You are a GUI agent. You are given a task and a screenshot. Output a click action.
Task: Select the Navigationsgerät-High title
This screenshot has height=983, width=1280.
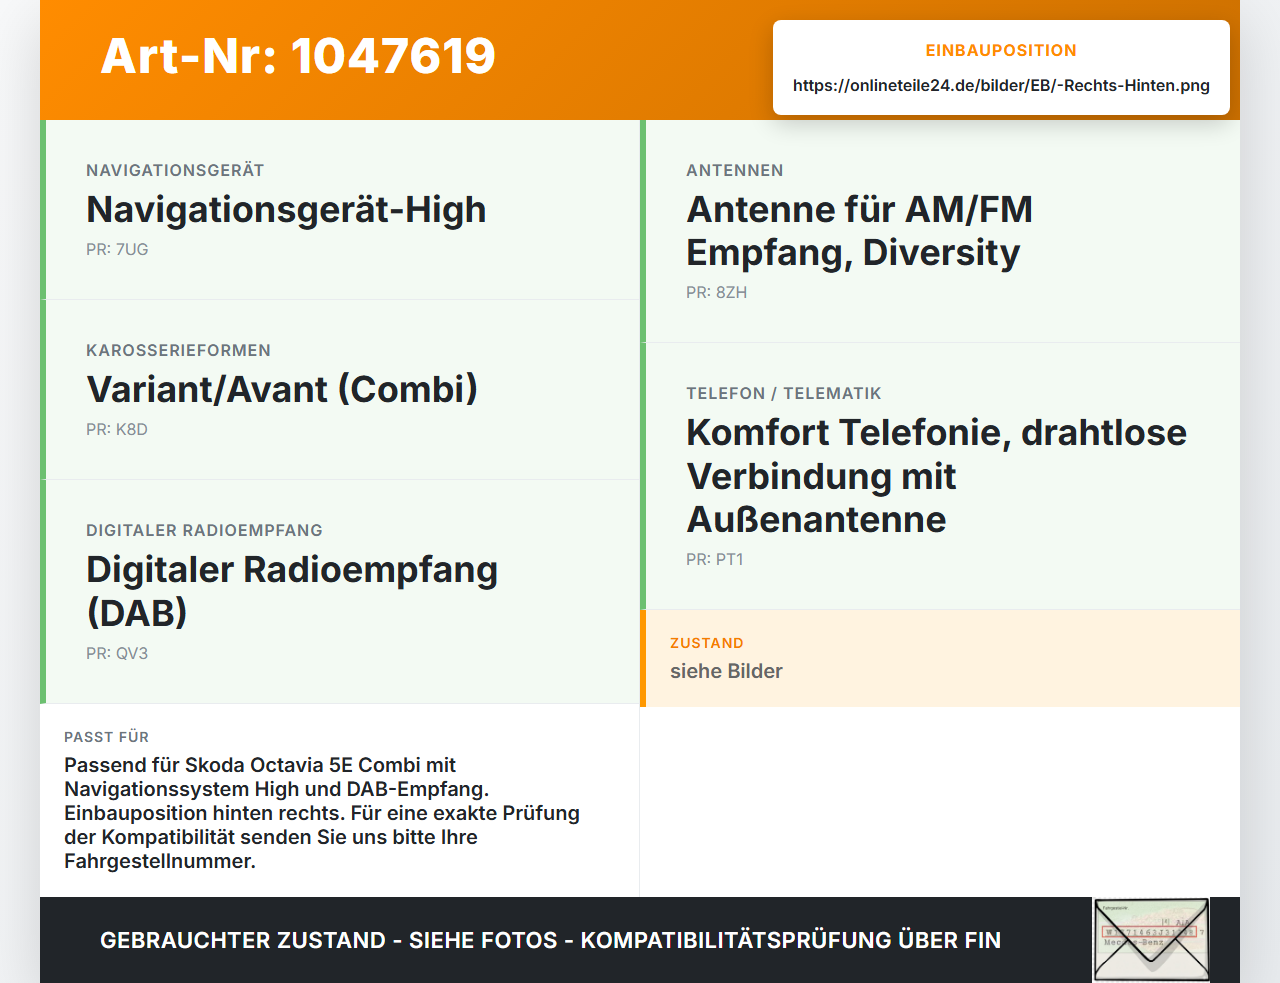286,210
